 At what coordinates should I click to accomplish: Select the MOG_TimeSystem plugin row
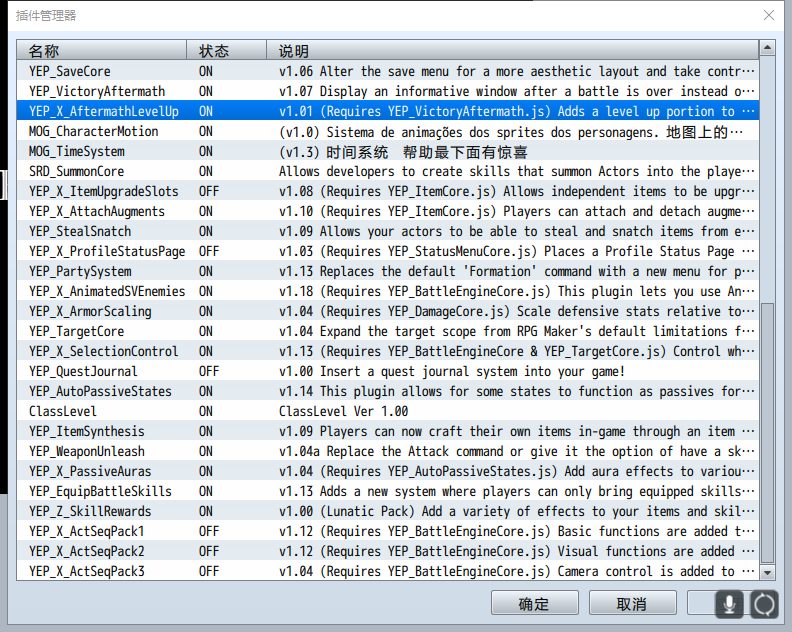point(387,152)
